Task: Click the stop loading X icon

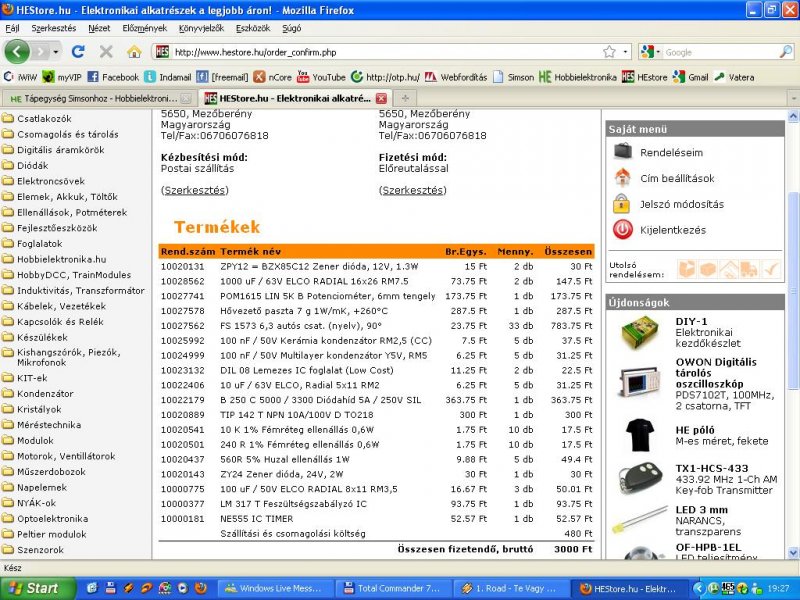Action: click(106, 52)
